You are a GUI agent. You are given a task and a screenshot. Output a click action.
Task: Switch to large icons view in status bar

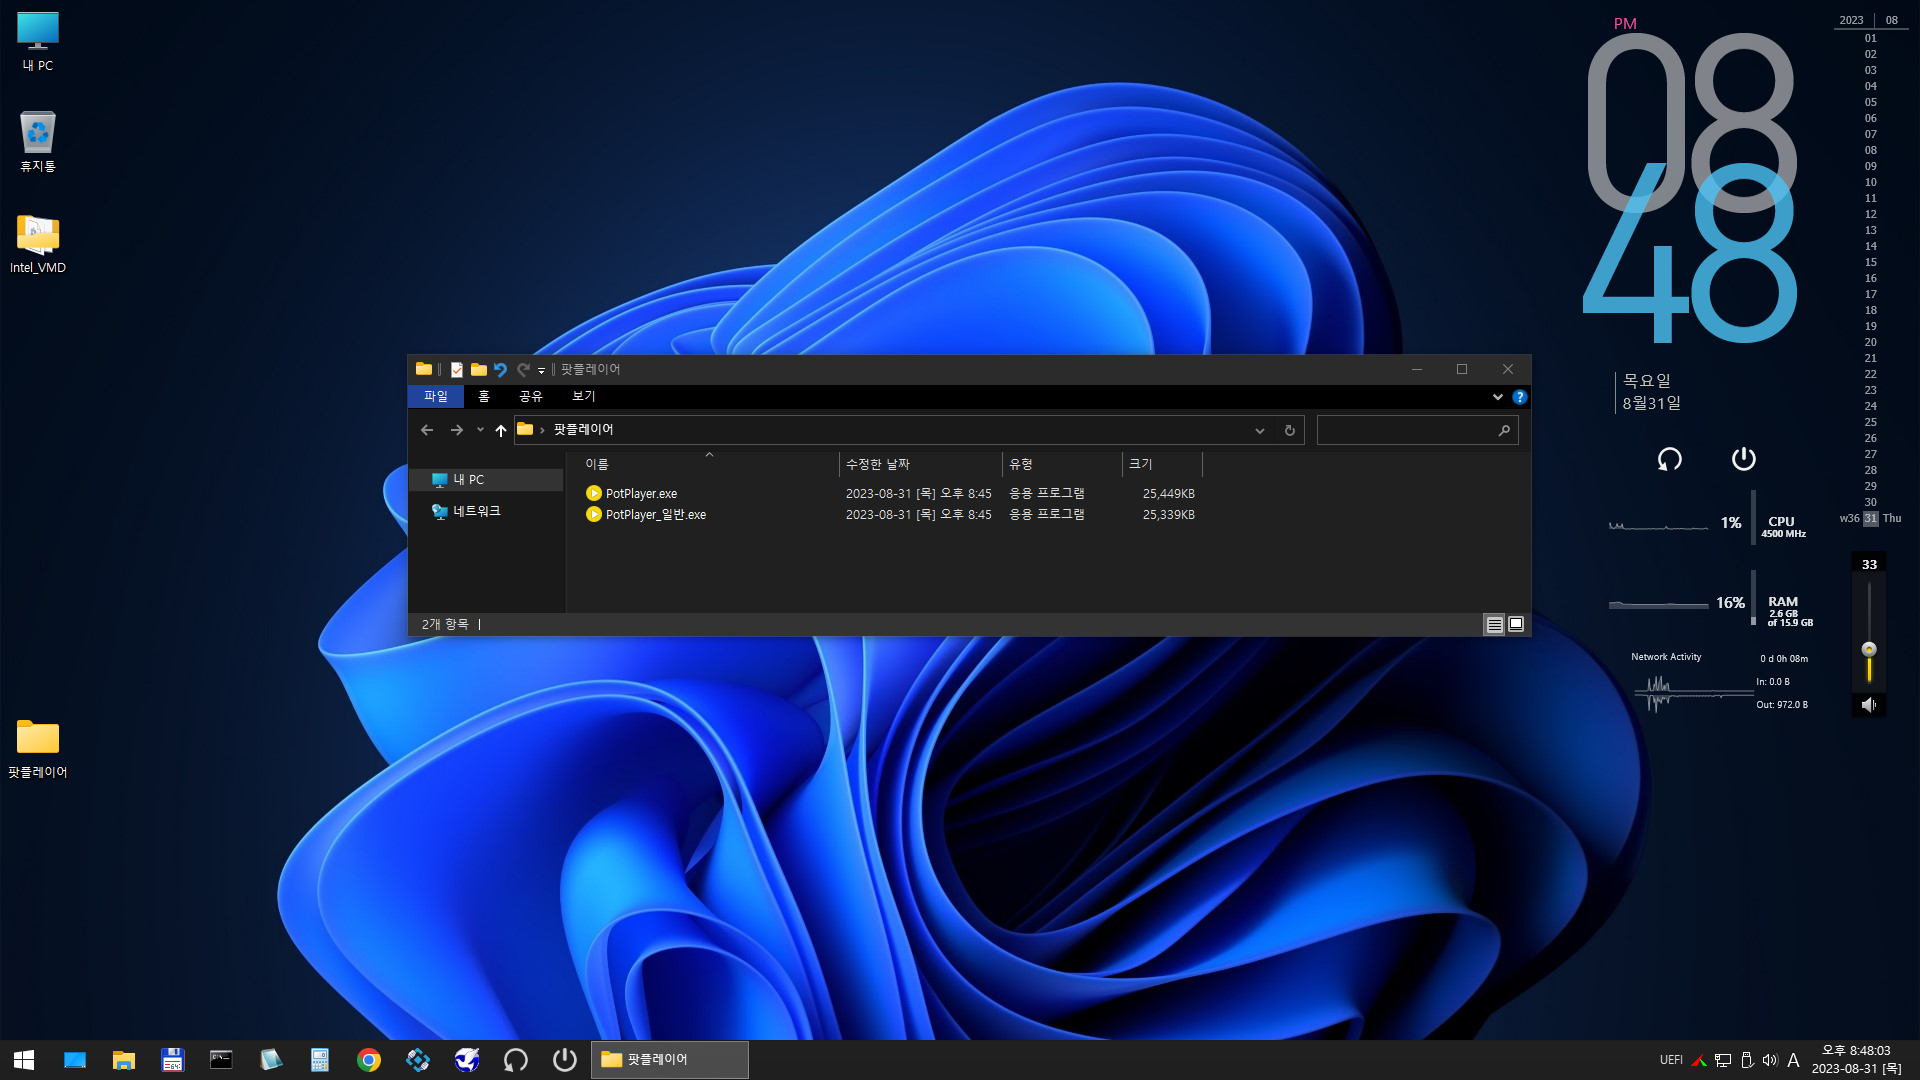[1516, 625]
